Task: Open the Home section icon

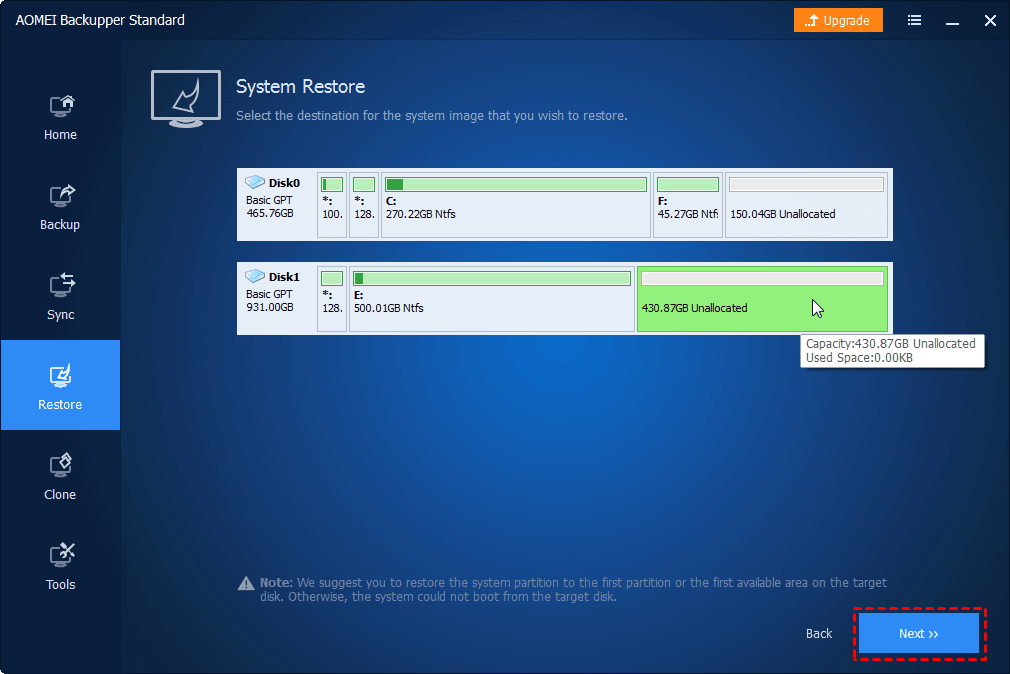Action: (x=61, y=106)
